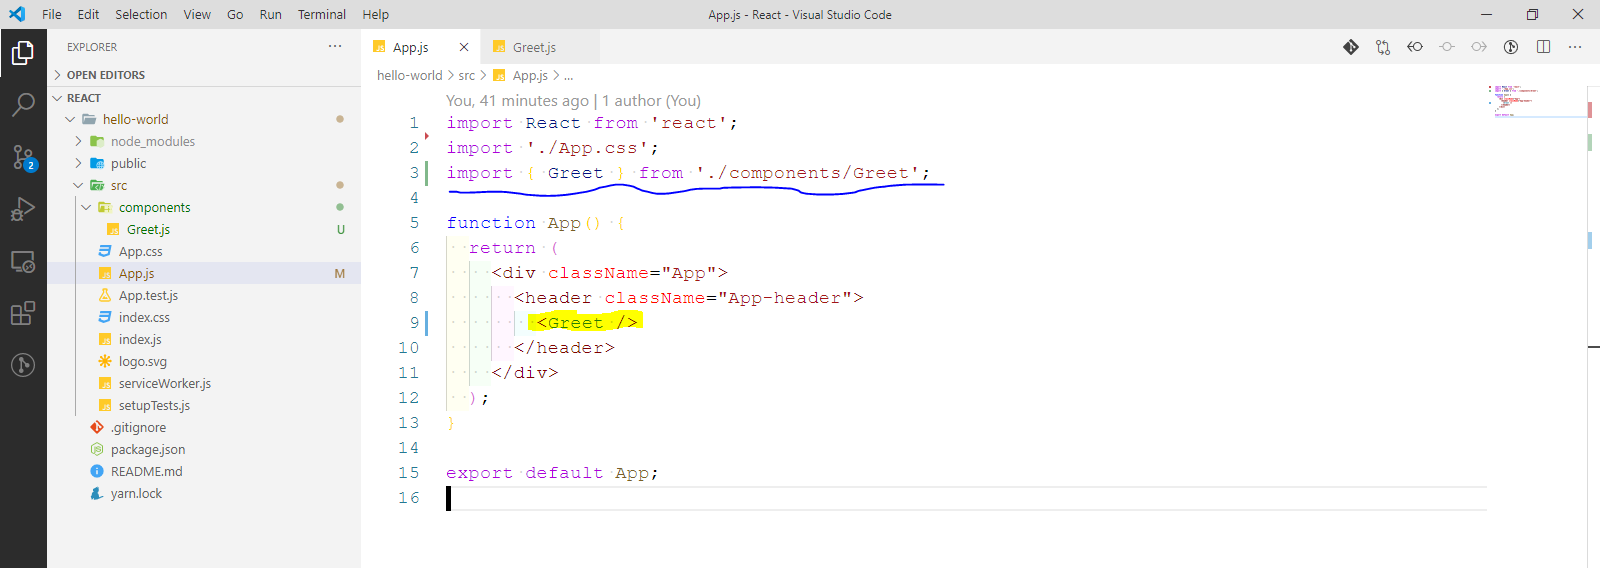Open the View menu
Viewport: 1600px width, 568px height.
tap(197, 14)
